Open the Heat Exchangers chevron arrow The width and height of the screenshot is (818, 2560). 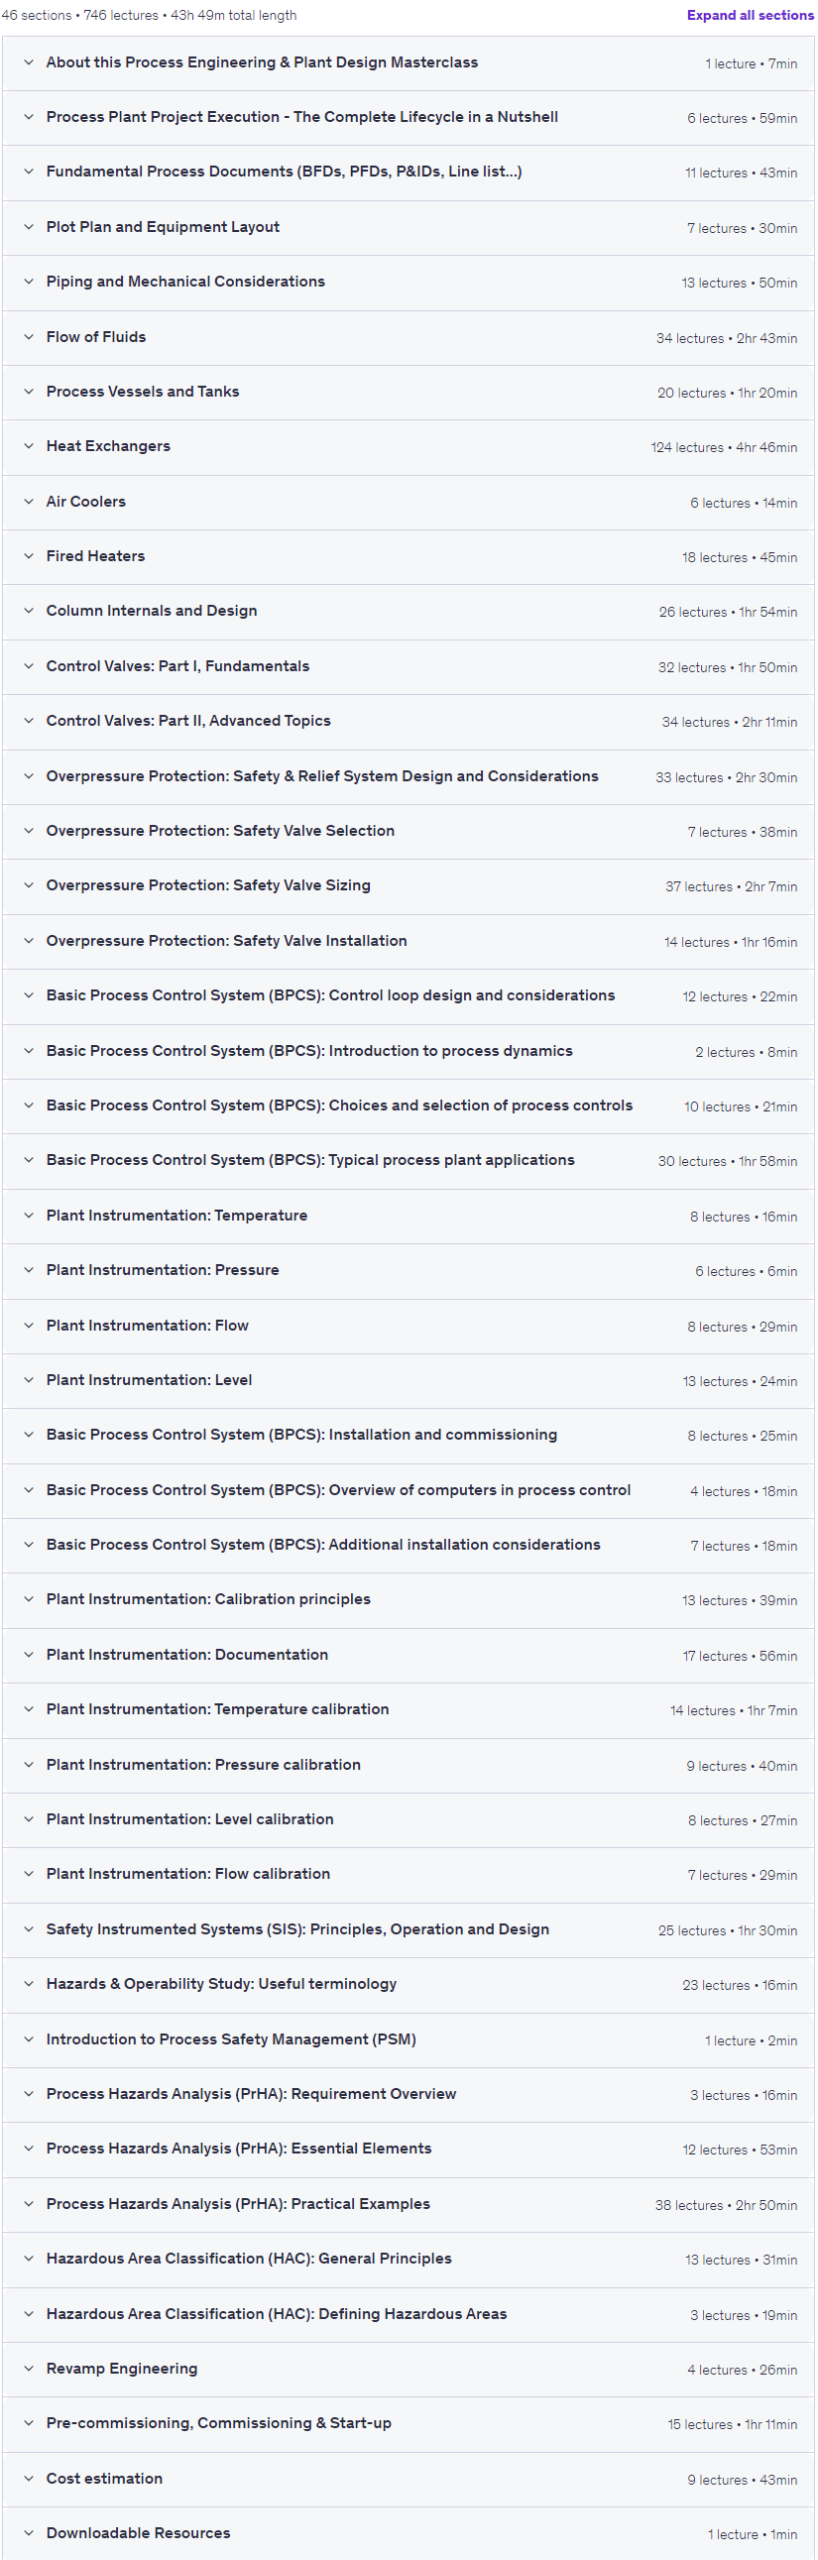(28, 446)
